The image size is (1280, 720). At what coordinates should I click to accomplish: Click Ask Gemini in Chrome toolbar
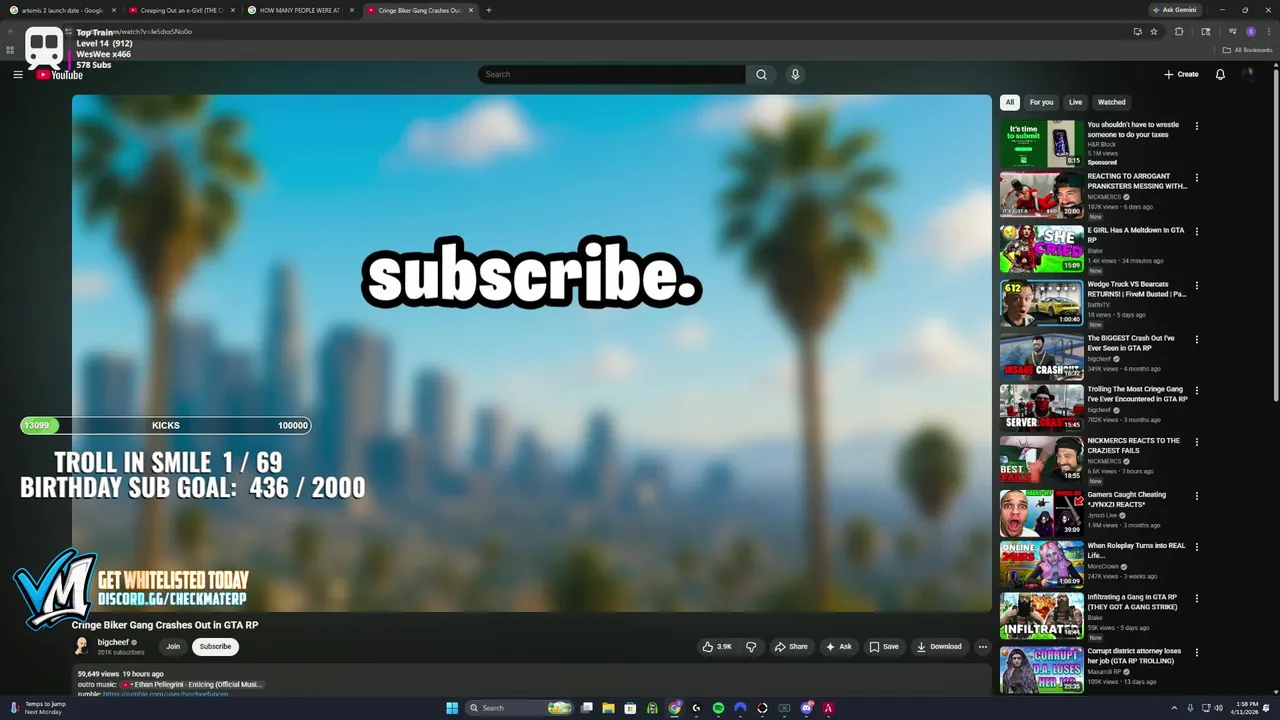coord(1173,10)
